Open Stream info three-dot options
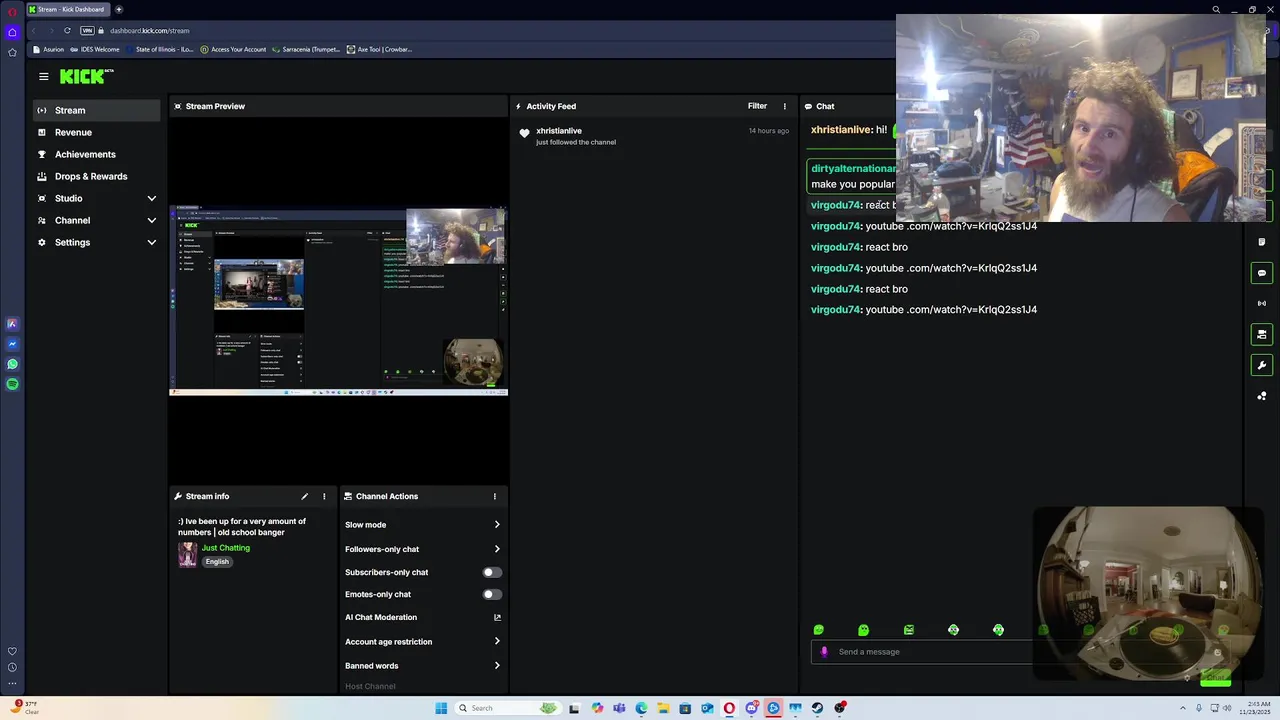Viewport: 1280px width, 720px height. (324, 496)
